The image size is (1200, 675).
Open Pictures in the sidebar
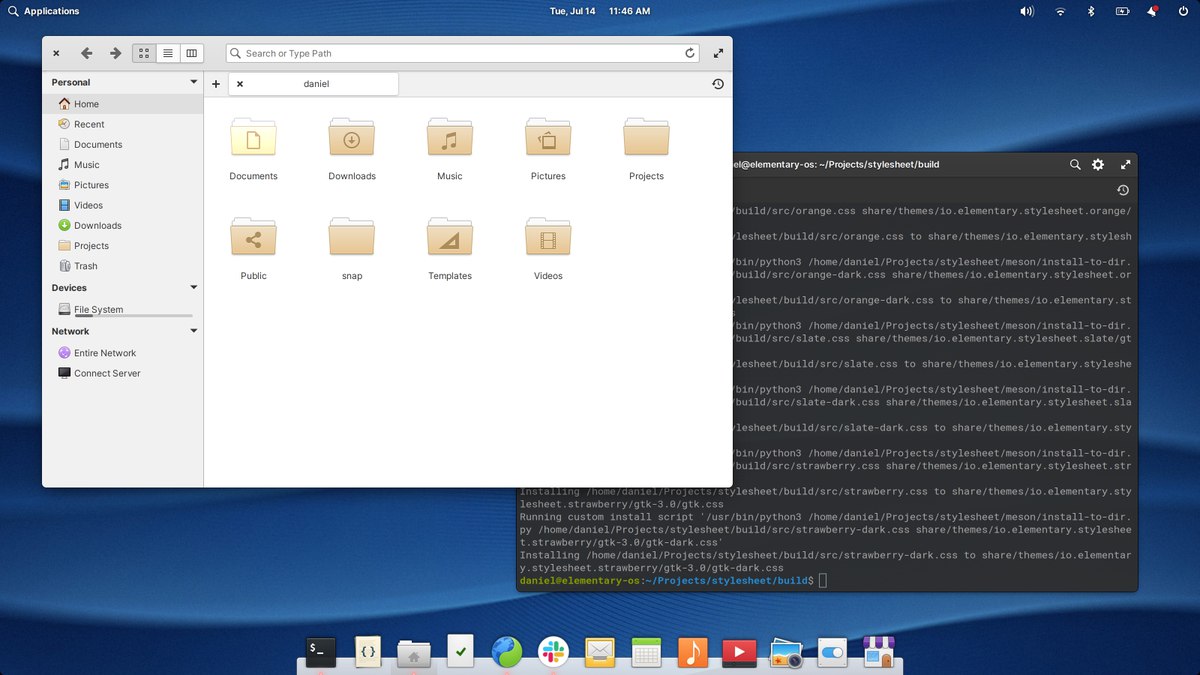123,185
